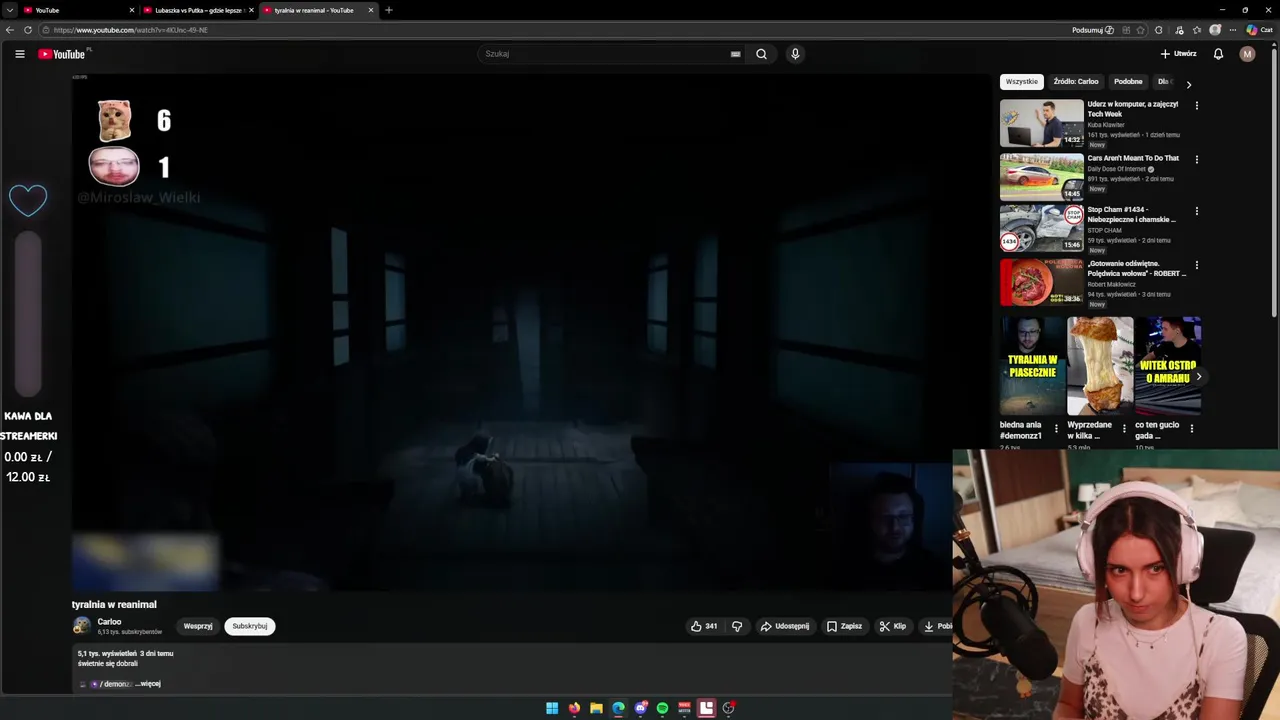The width and height of the screenshot is (1280, 720).
Task: Subscribe to Carloo with Subskrybuj
Action: coord(250,626)
